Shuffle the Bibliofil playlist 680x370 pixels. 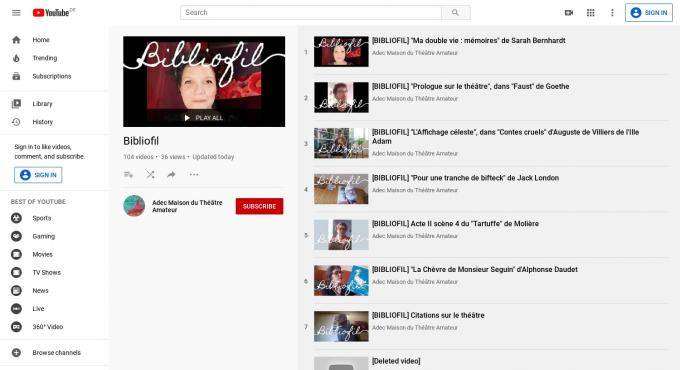[150, 174]
